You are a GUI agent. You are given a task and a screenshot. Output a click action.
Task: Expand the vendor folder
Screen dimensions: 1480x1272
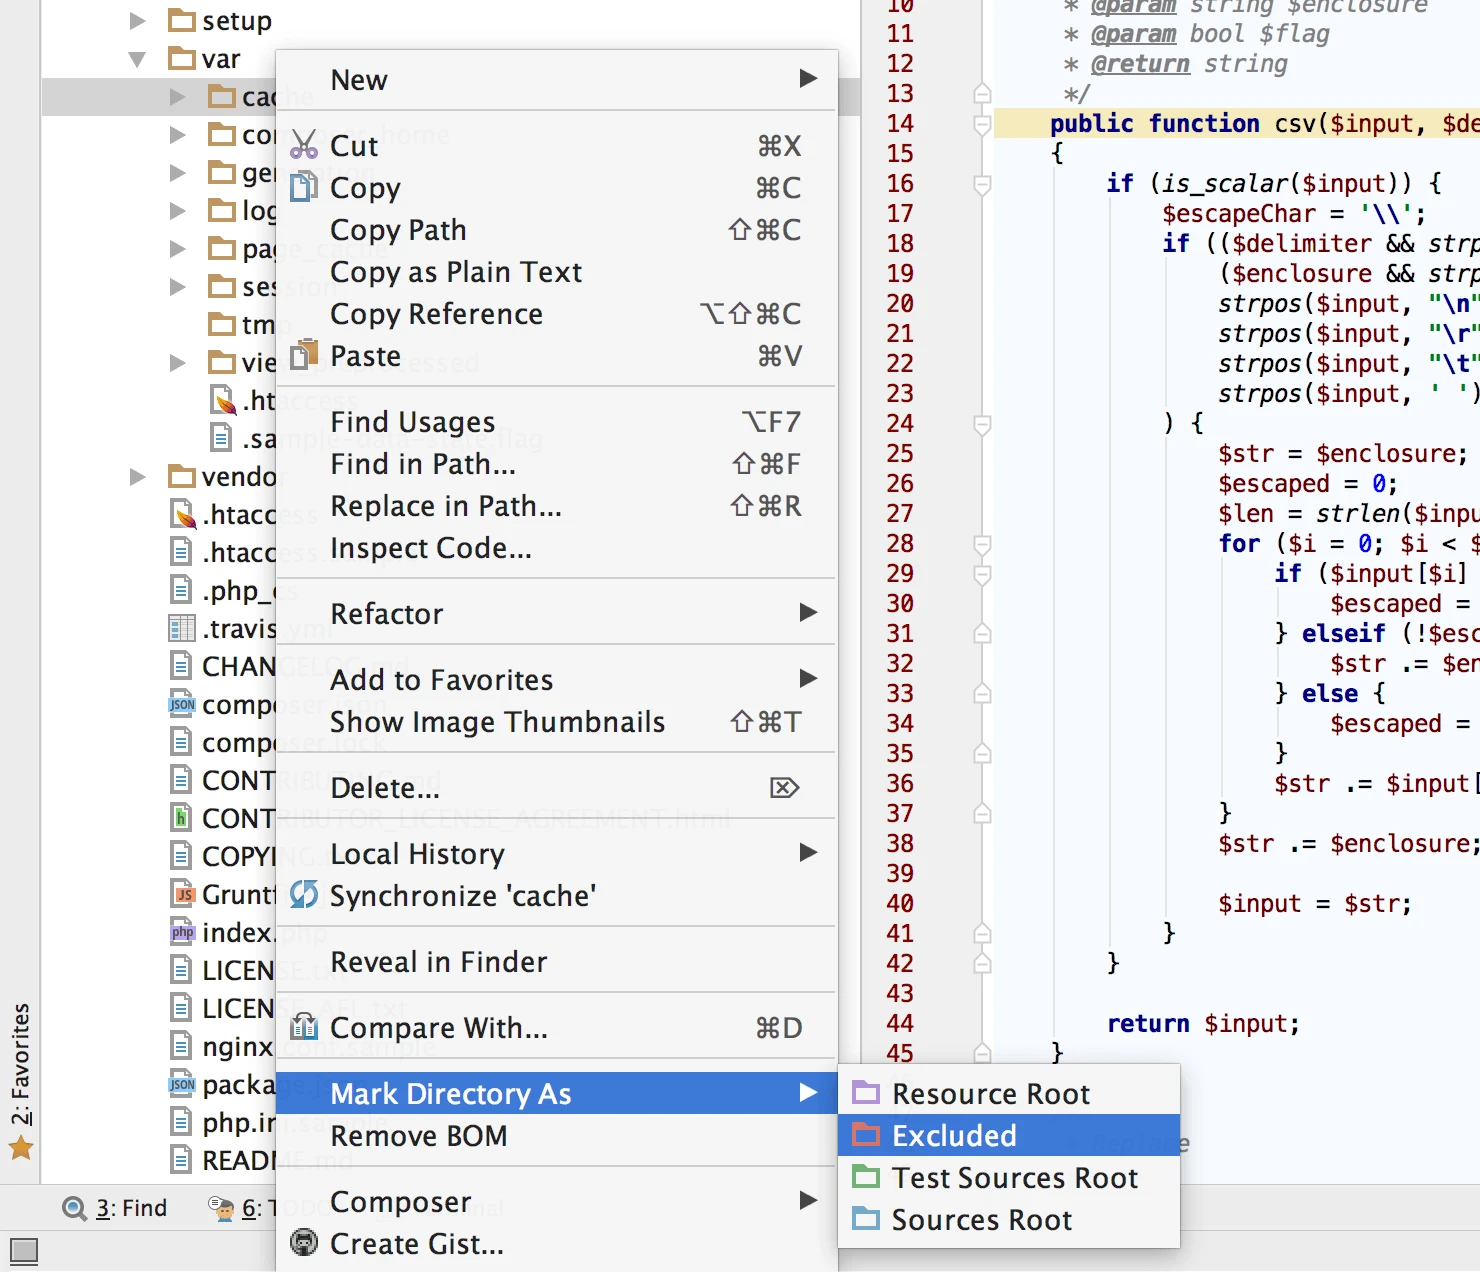click(x=137, y=476)
